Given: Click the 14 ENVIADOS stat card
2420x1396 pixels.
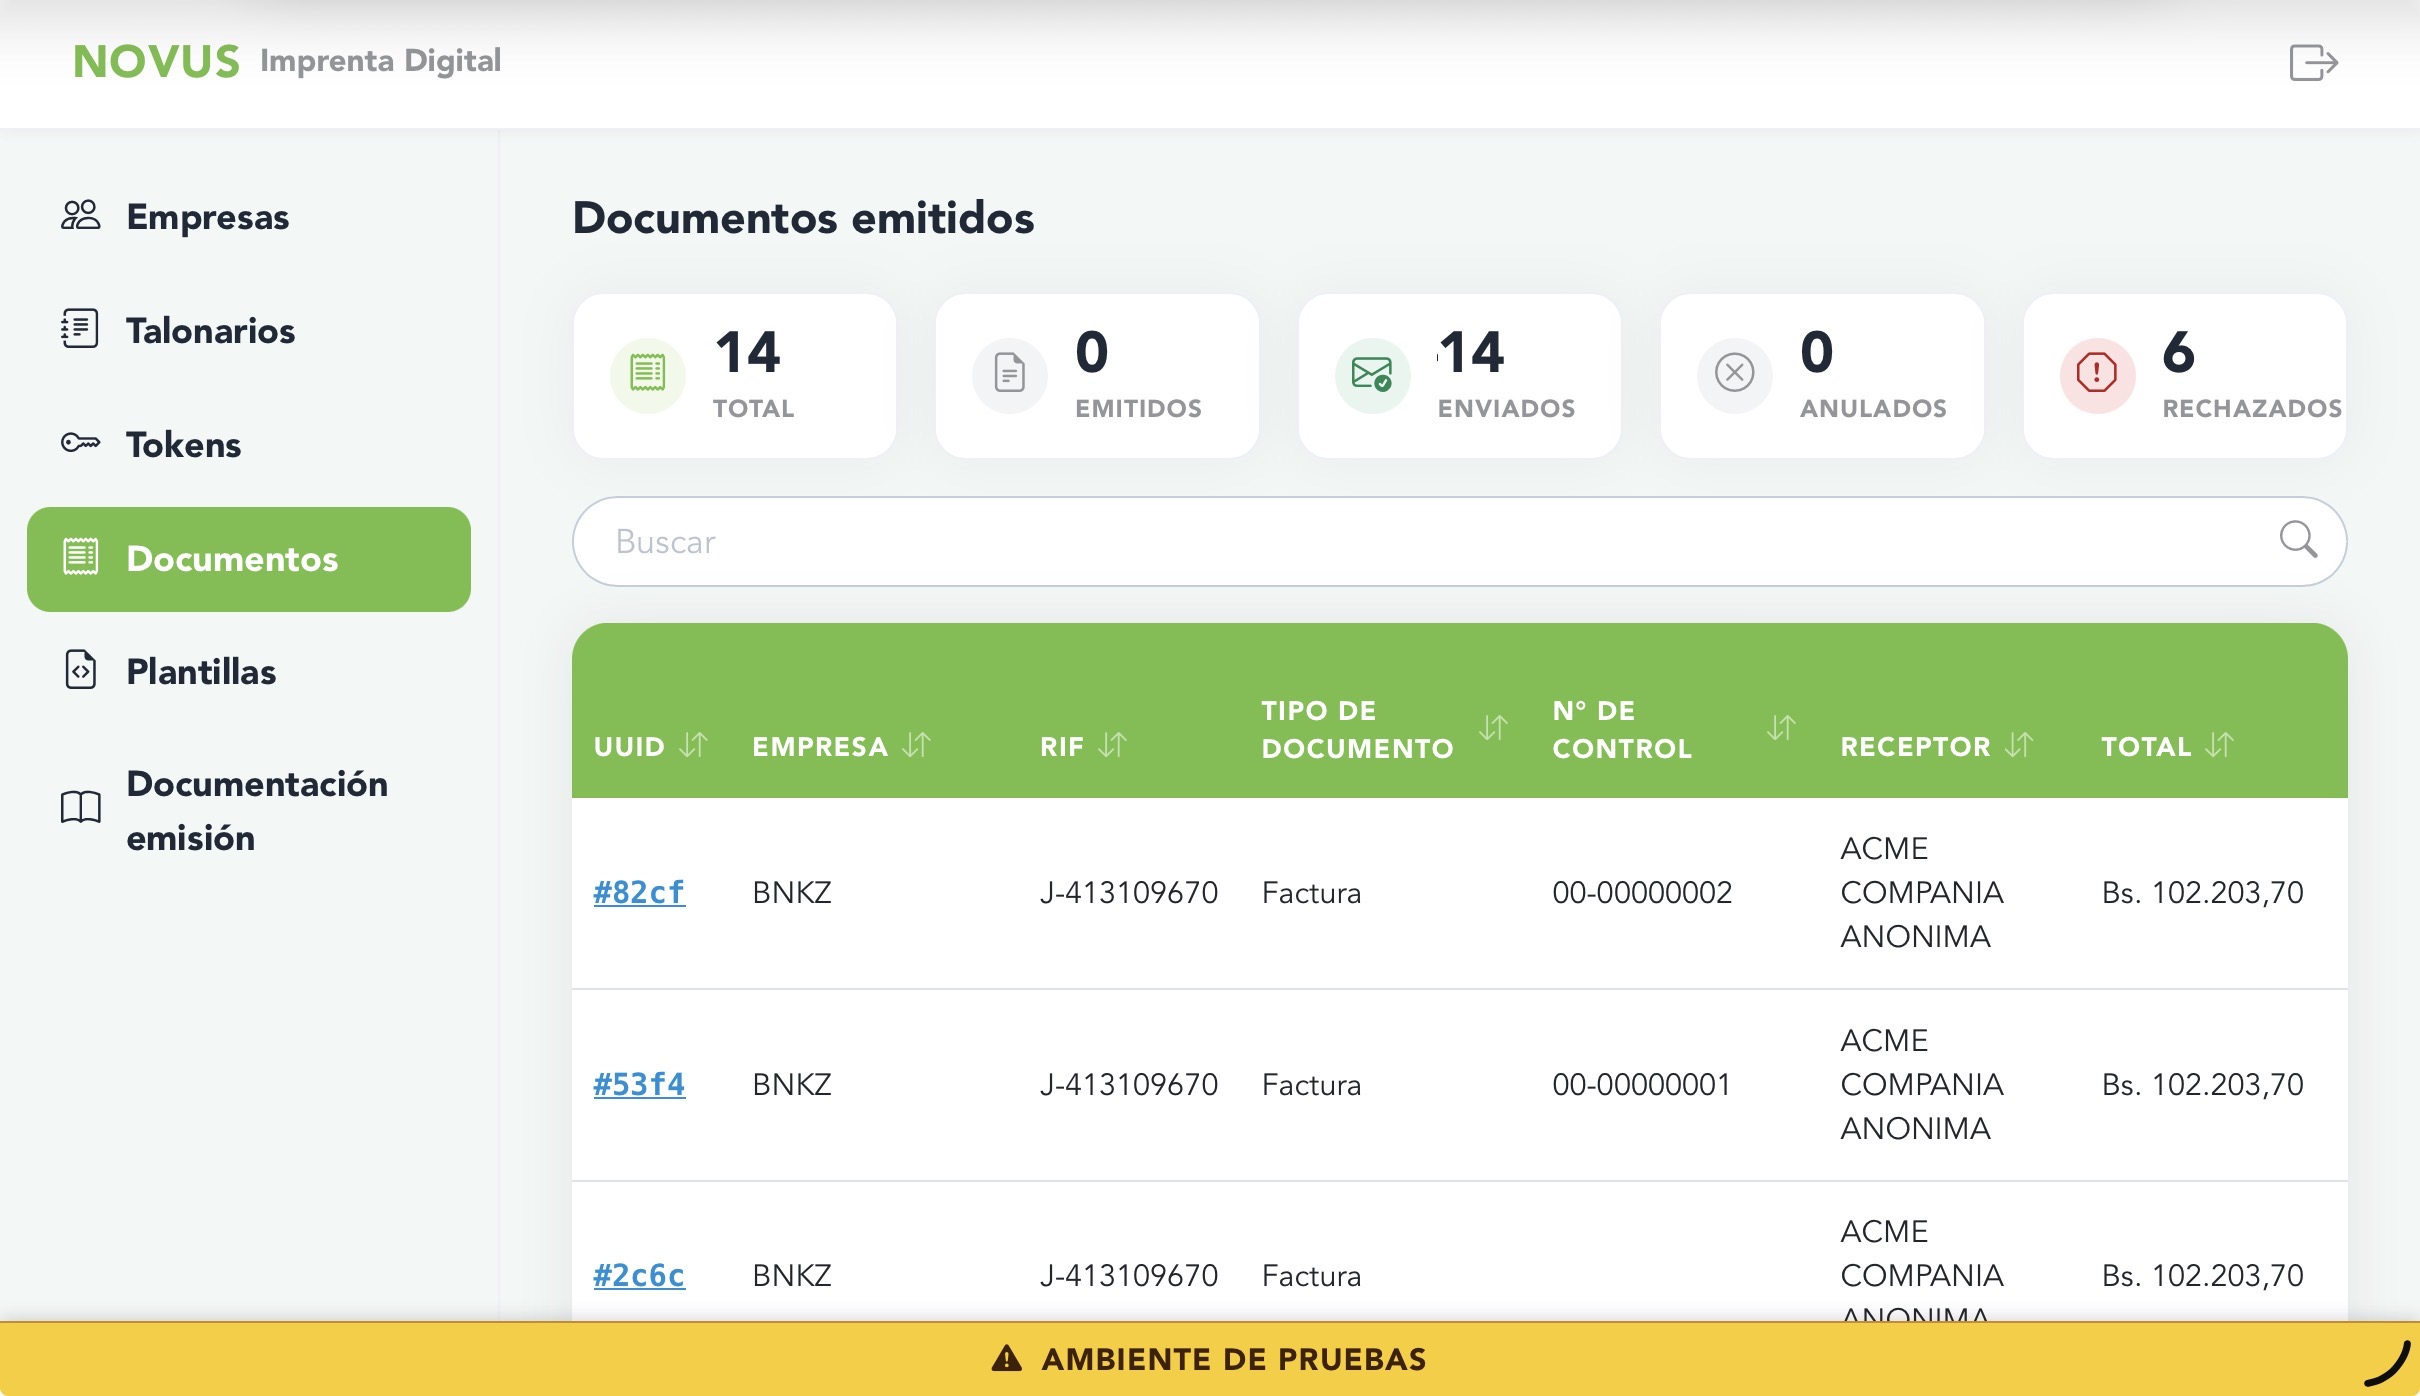Looking at the screenshot, I should 1459,376.
